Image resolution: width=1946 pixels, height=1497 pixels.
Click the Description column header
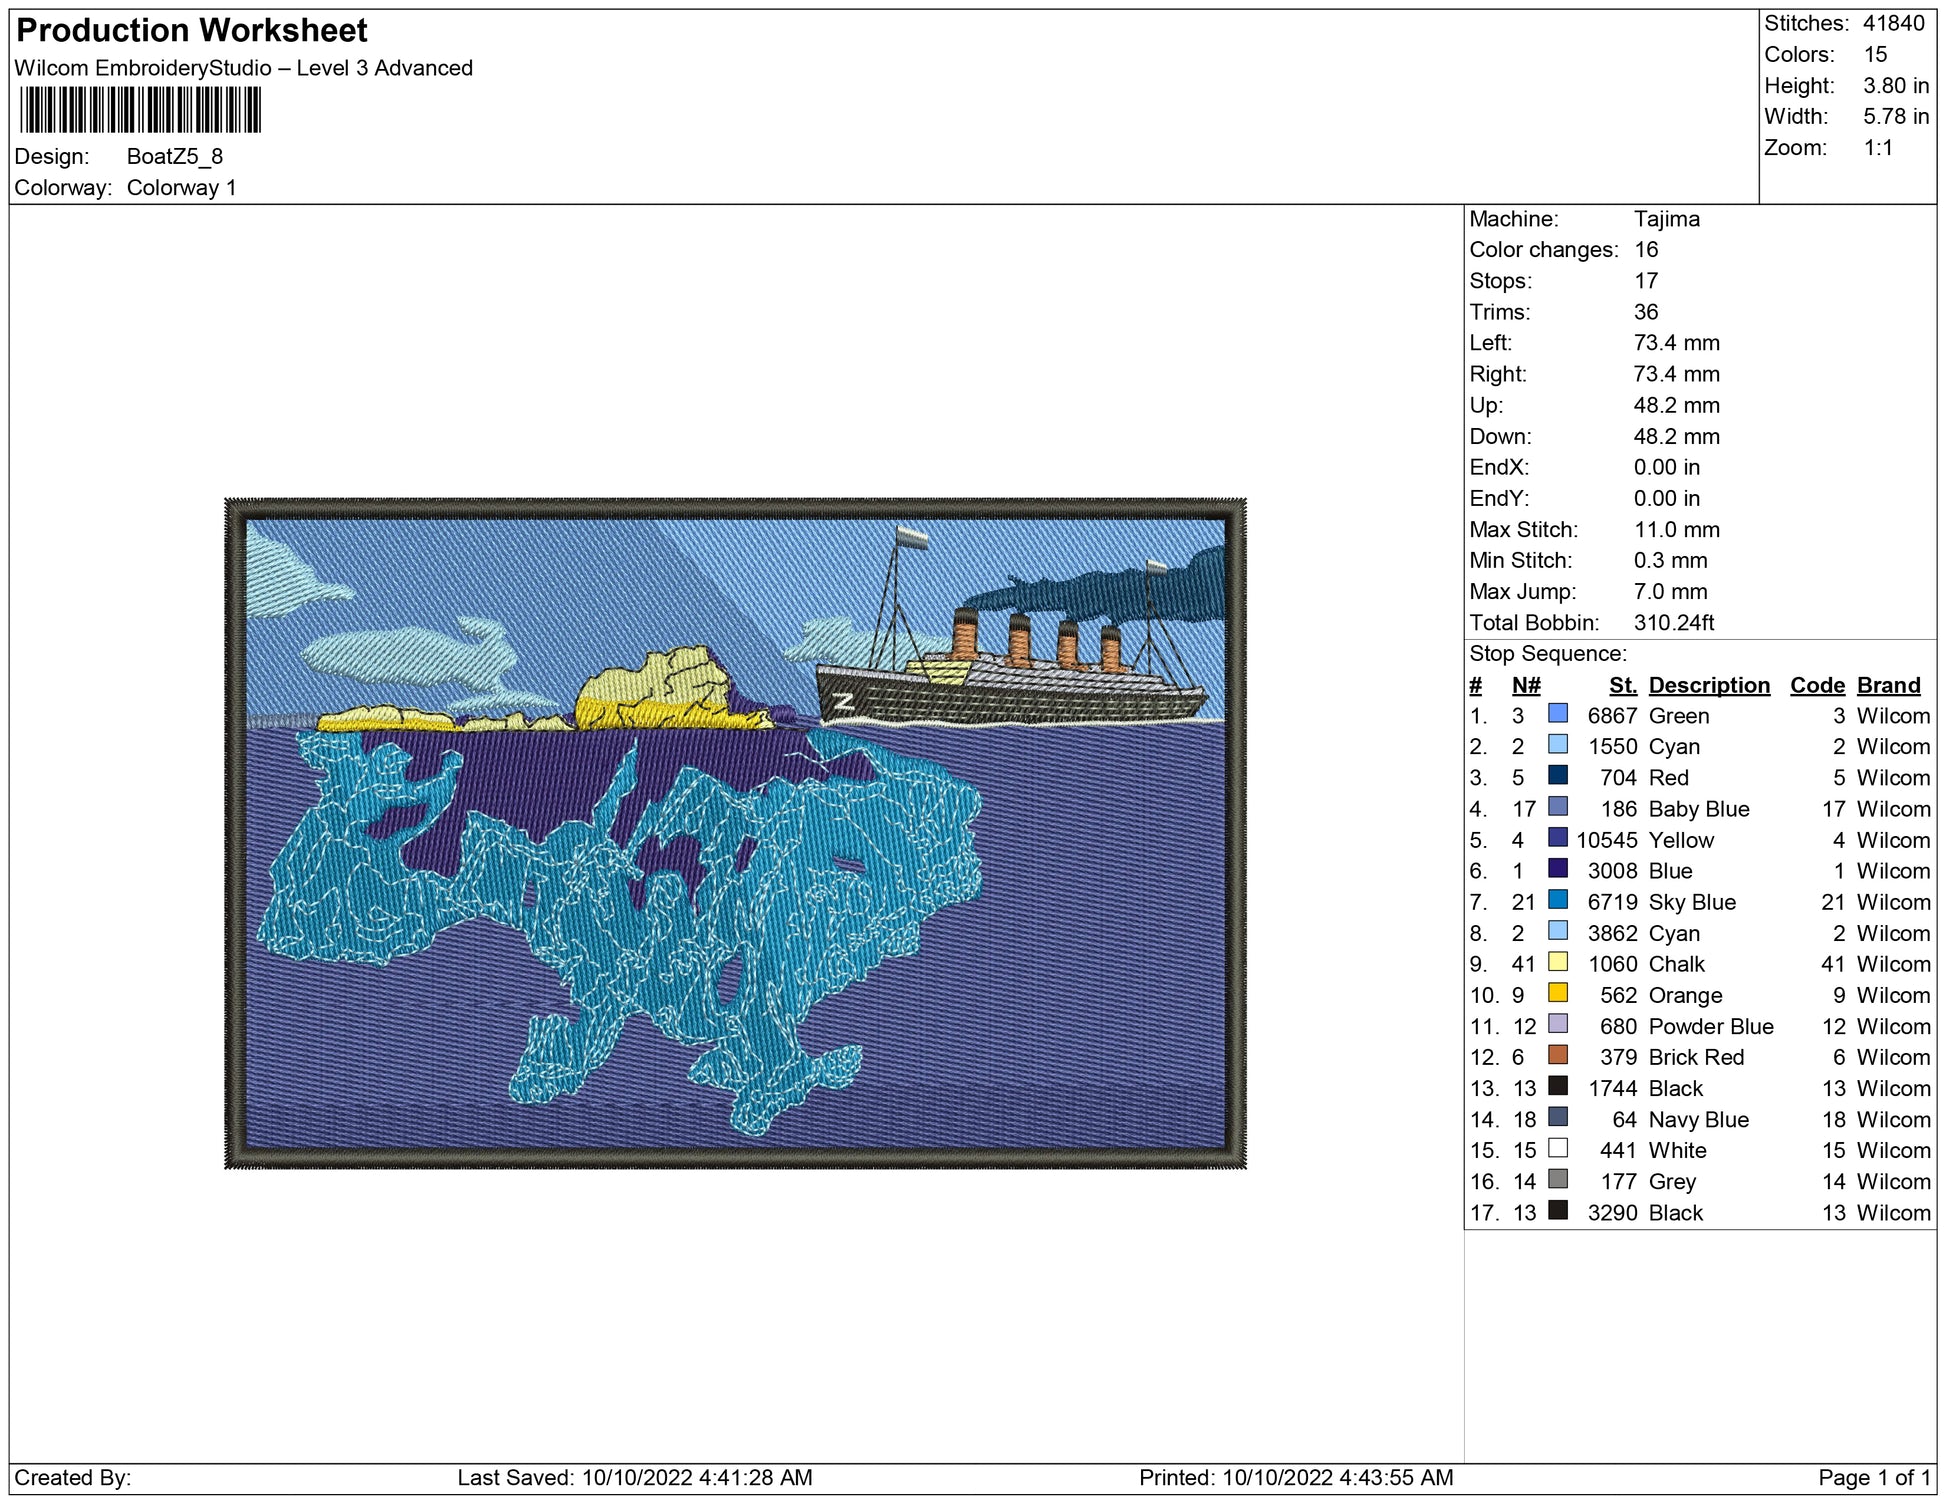pos(1708,685)
